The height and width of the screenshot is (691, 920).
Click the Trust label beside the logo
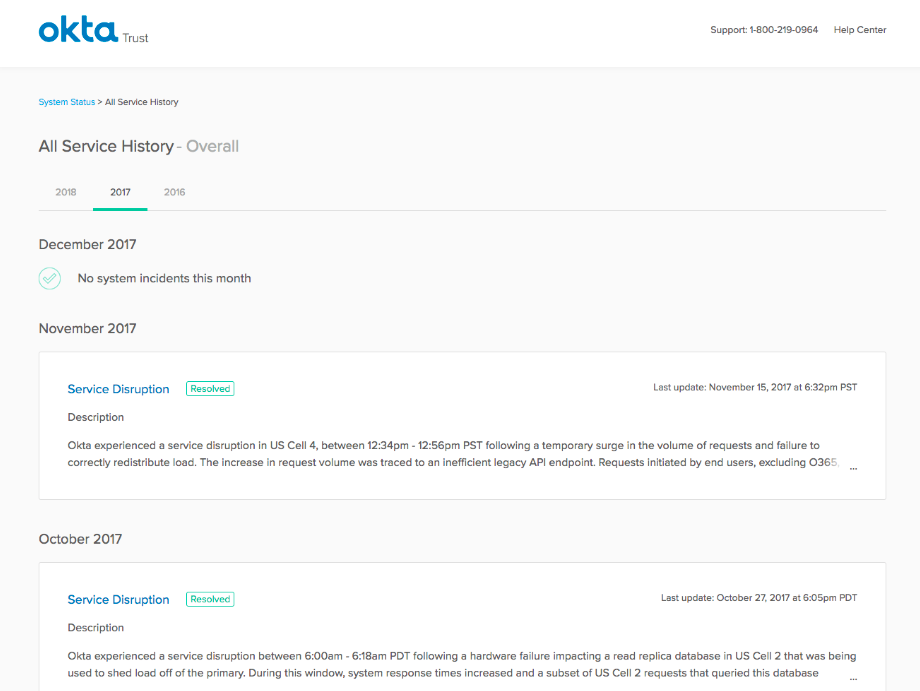pyautogui.click(x=136, y=38)
